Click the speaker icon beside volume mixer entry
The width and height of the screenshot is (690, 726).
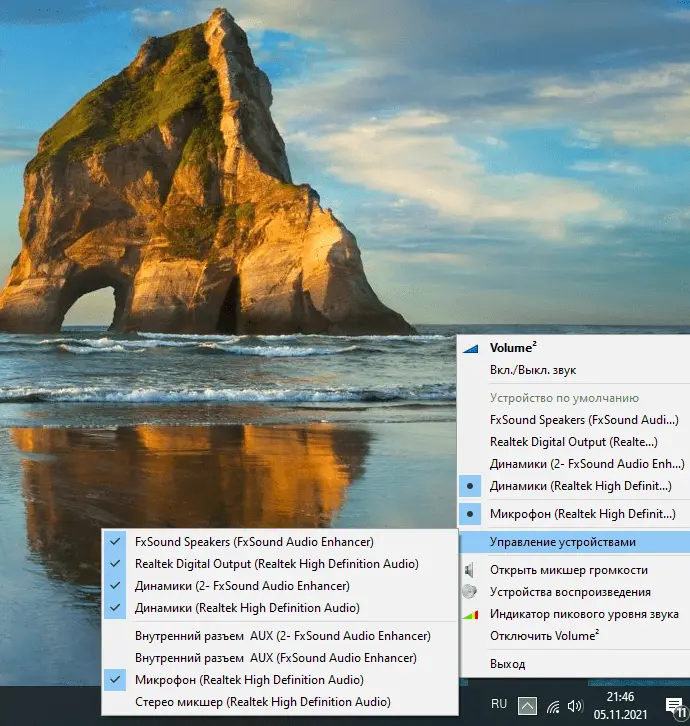(469, 570)
